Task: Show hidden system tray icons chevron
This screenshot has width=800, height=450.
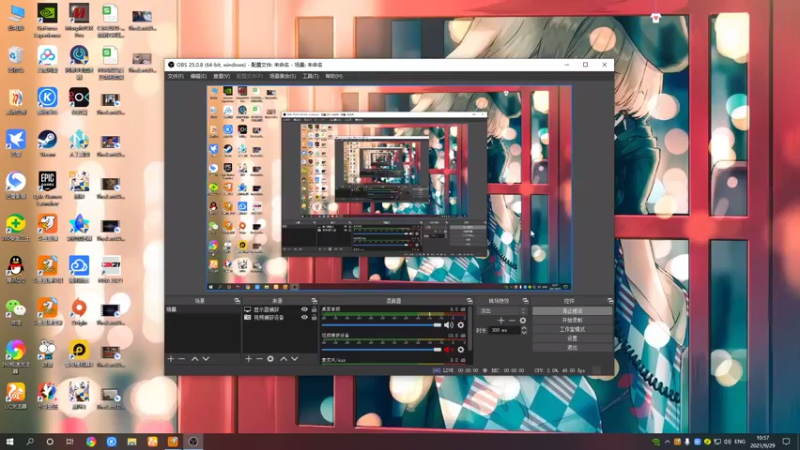Action: click(667, 442)
